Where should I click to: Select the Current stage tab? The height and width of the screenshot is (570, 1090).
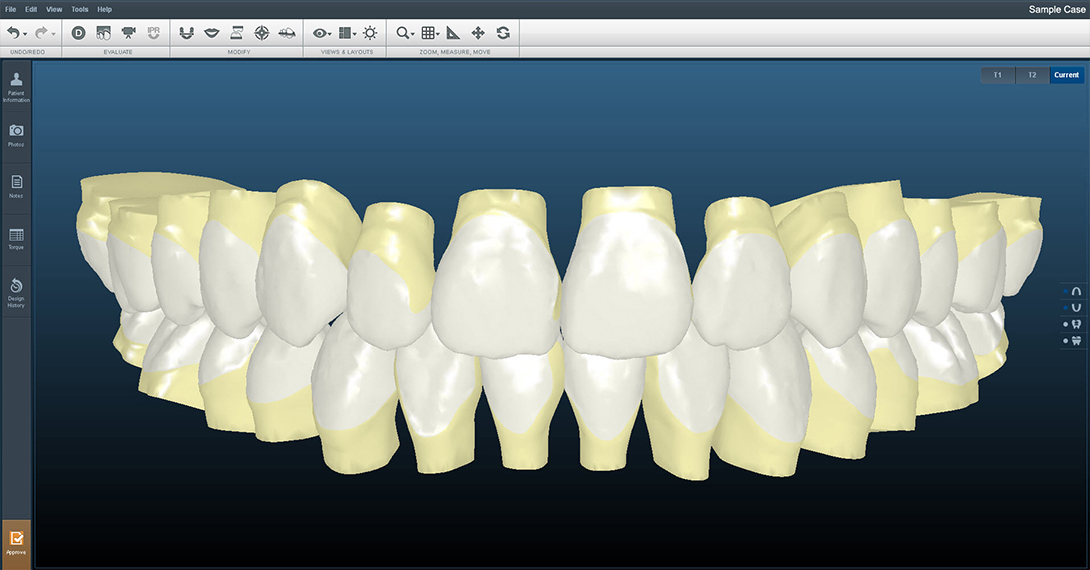click(x=1066, y=75)
